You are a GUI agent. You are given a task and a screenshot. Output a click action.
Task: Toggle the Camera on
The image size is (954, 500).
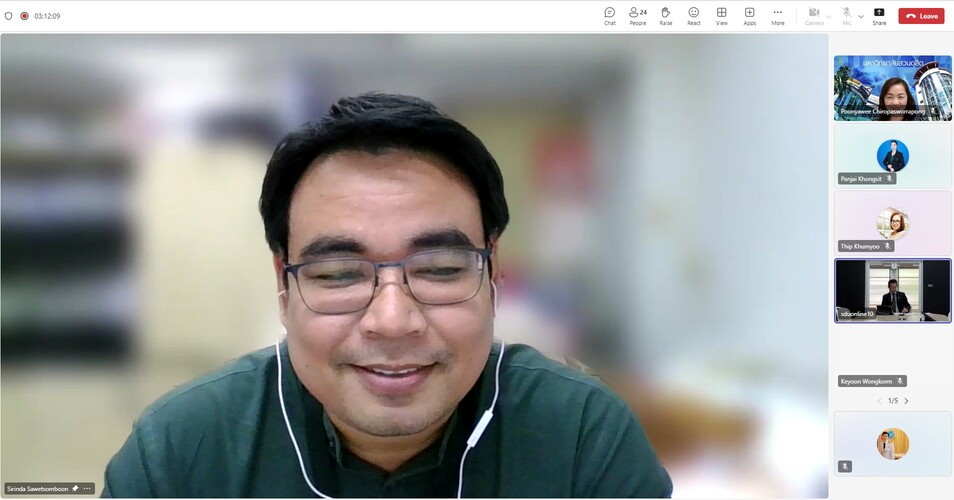click(x=814, y=15)
